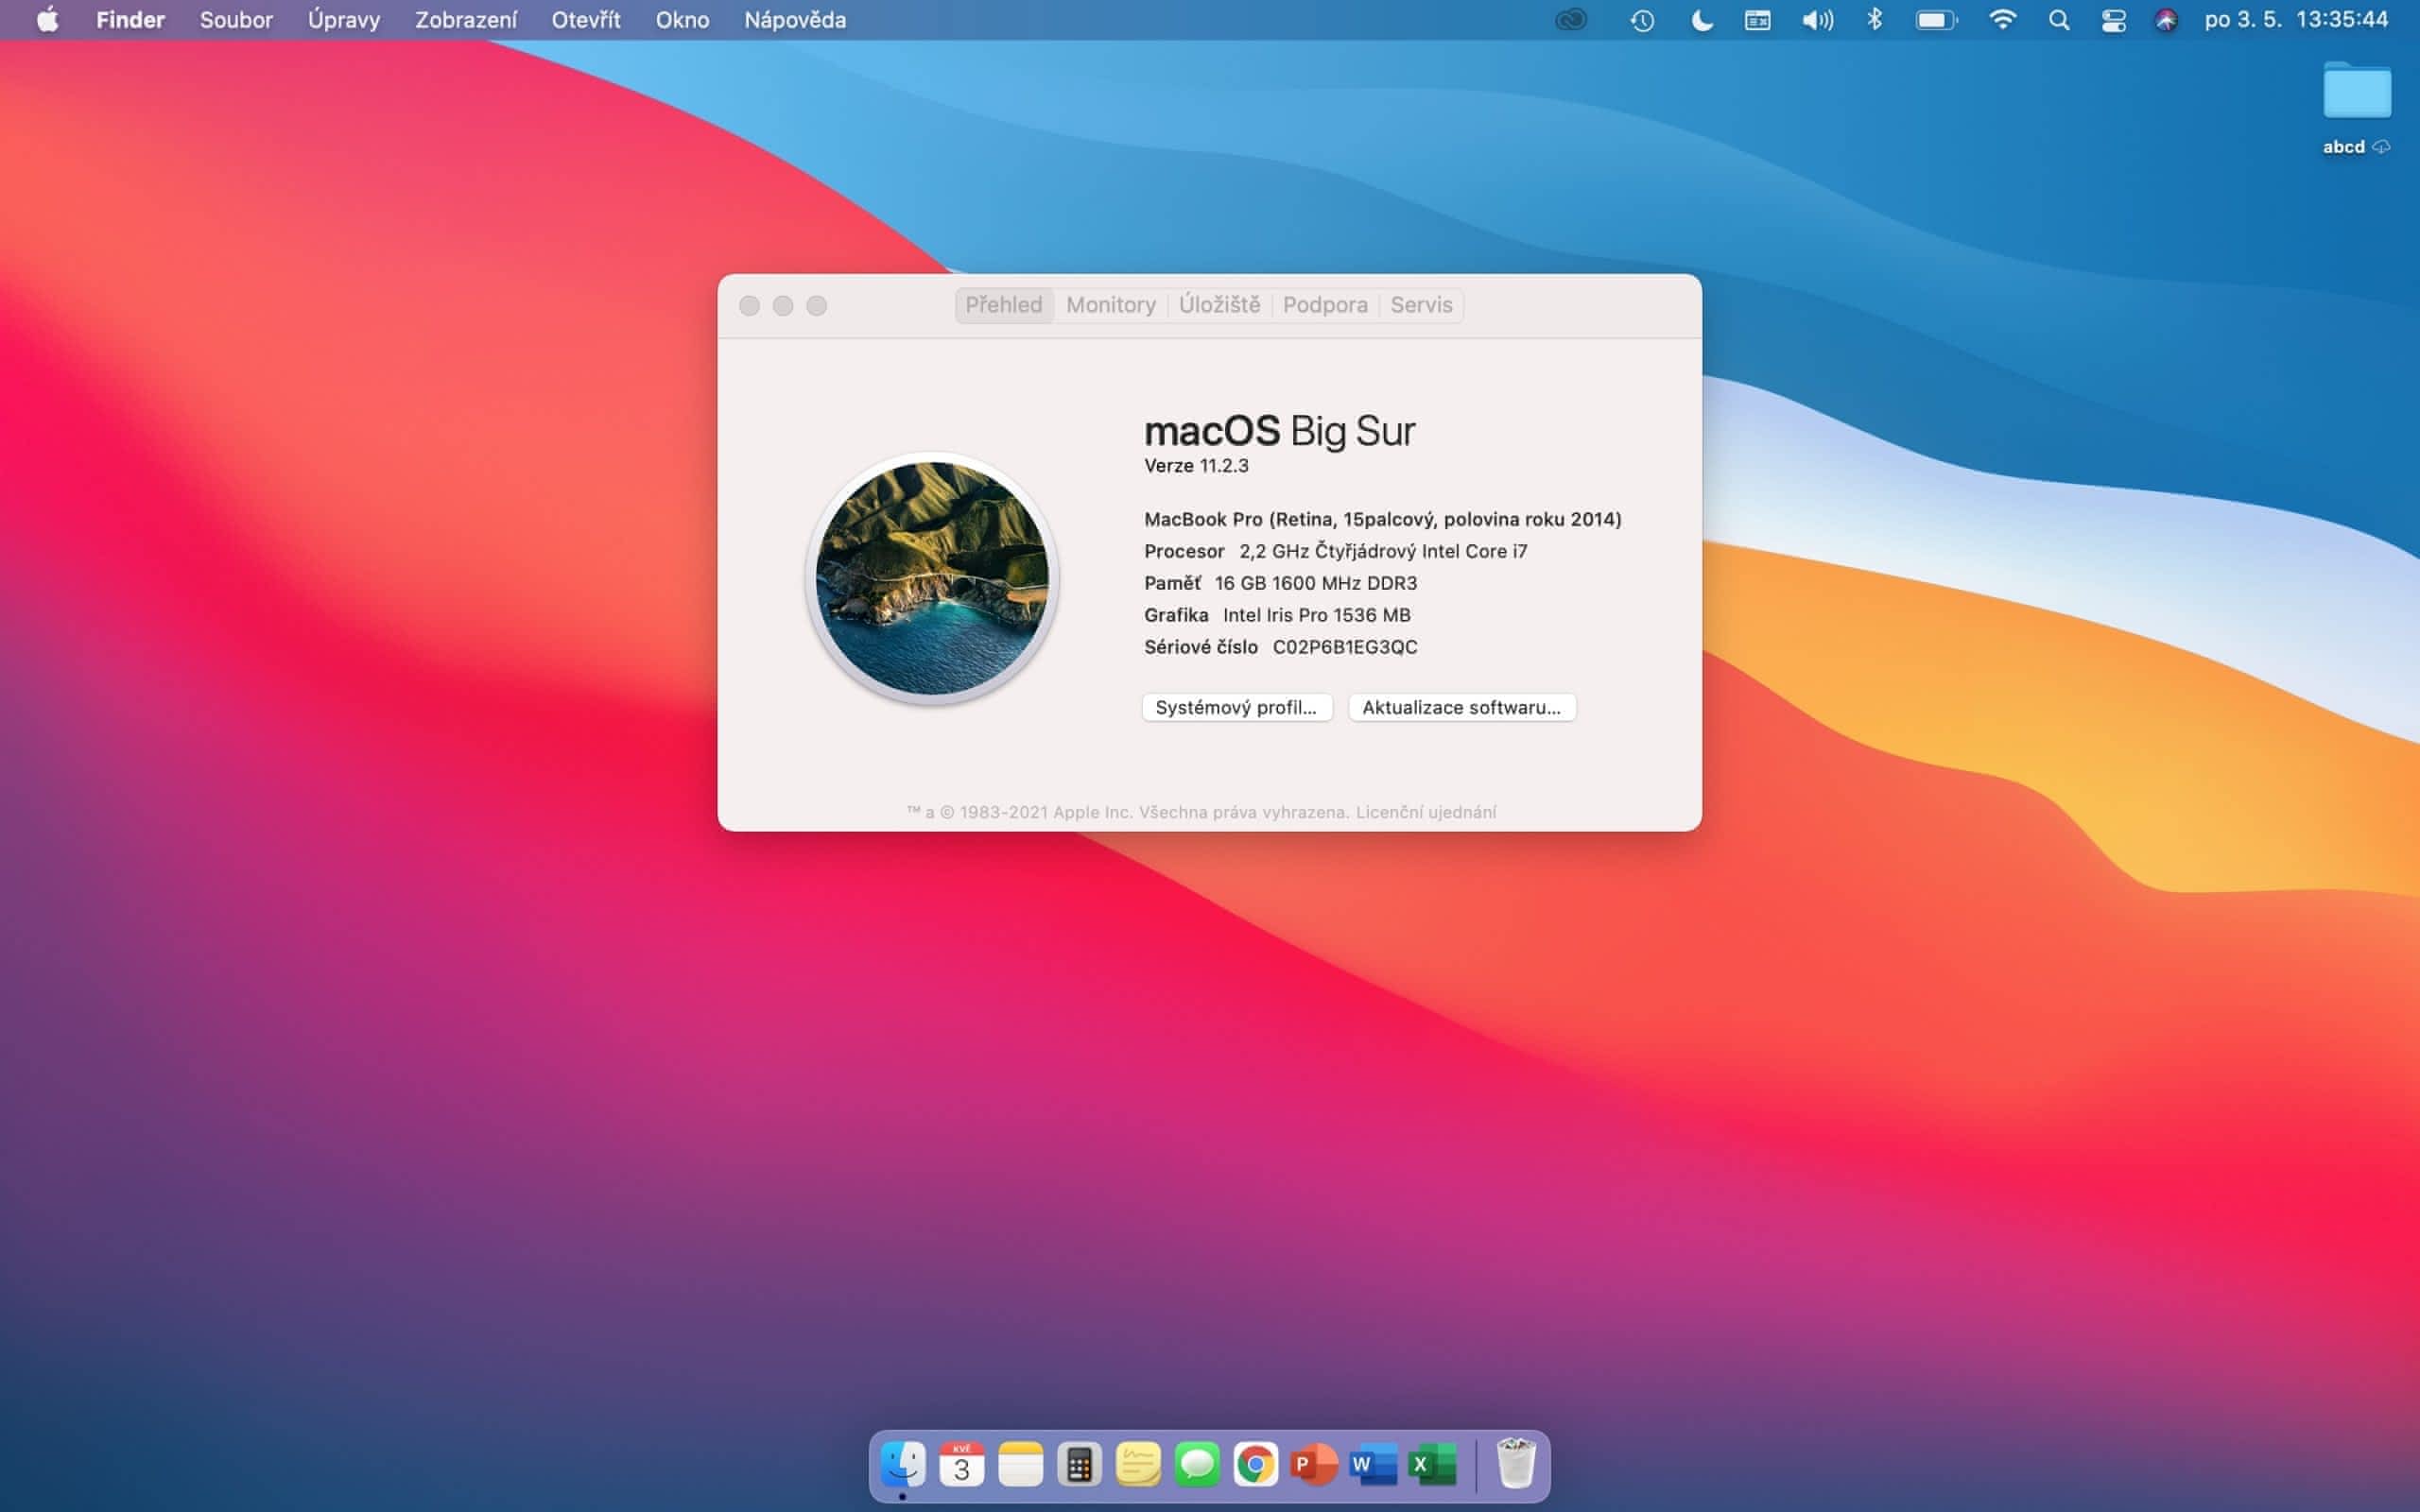This screenshot has height=1512, width=2420.
Task: Open the Apple menu
Action: click(x=47, y=20)
